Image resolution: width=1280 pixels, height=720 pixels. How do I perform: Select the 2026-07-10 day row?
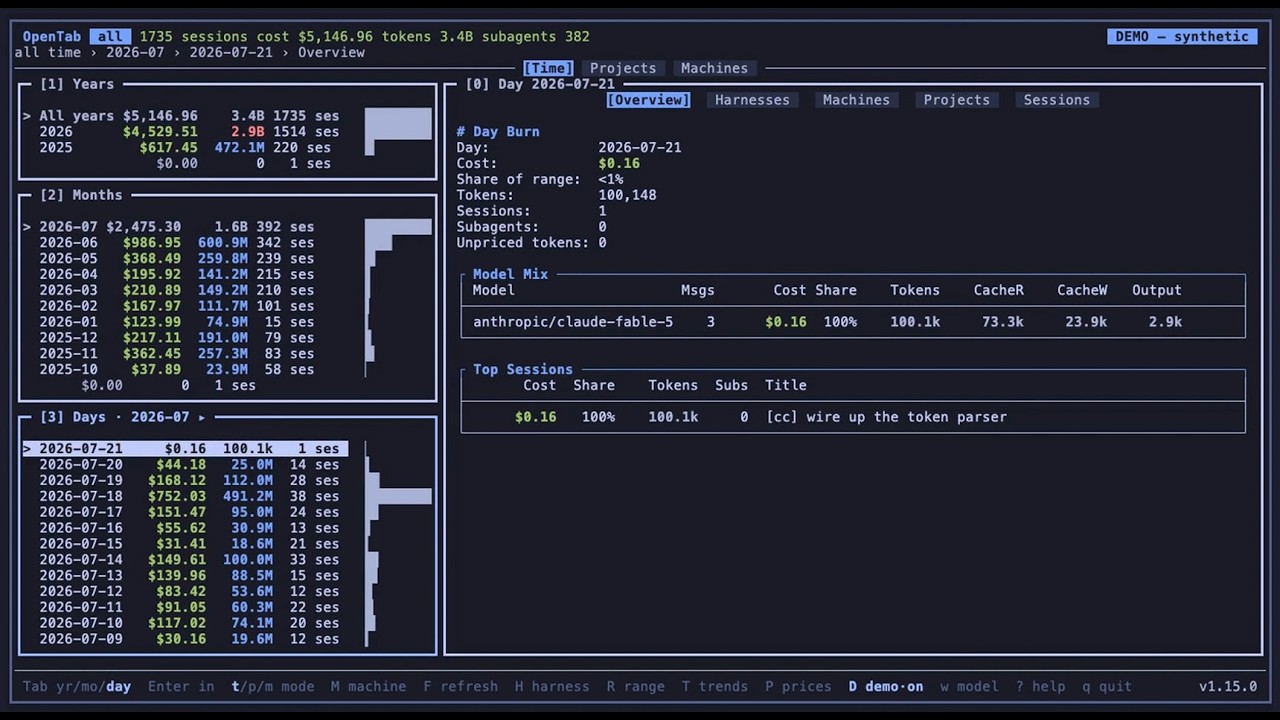click(185, 623)
